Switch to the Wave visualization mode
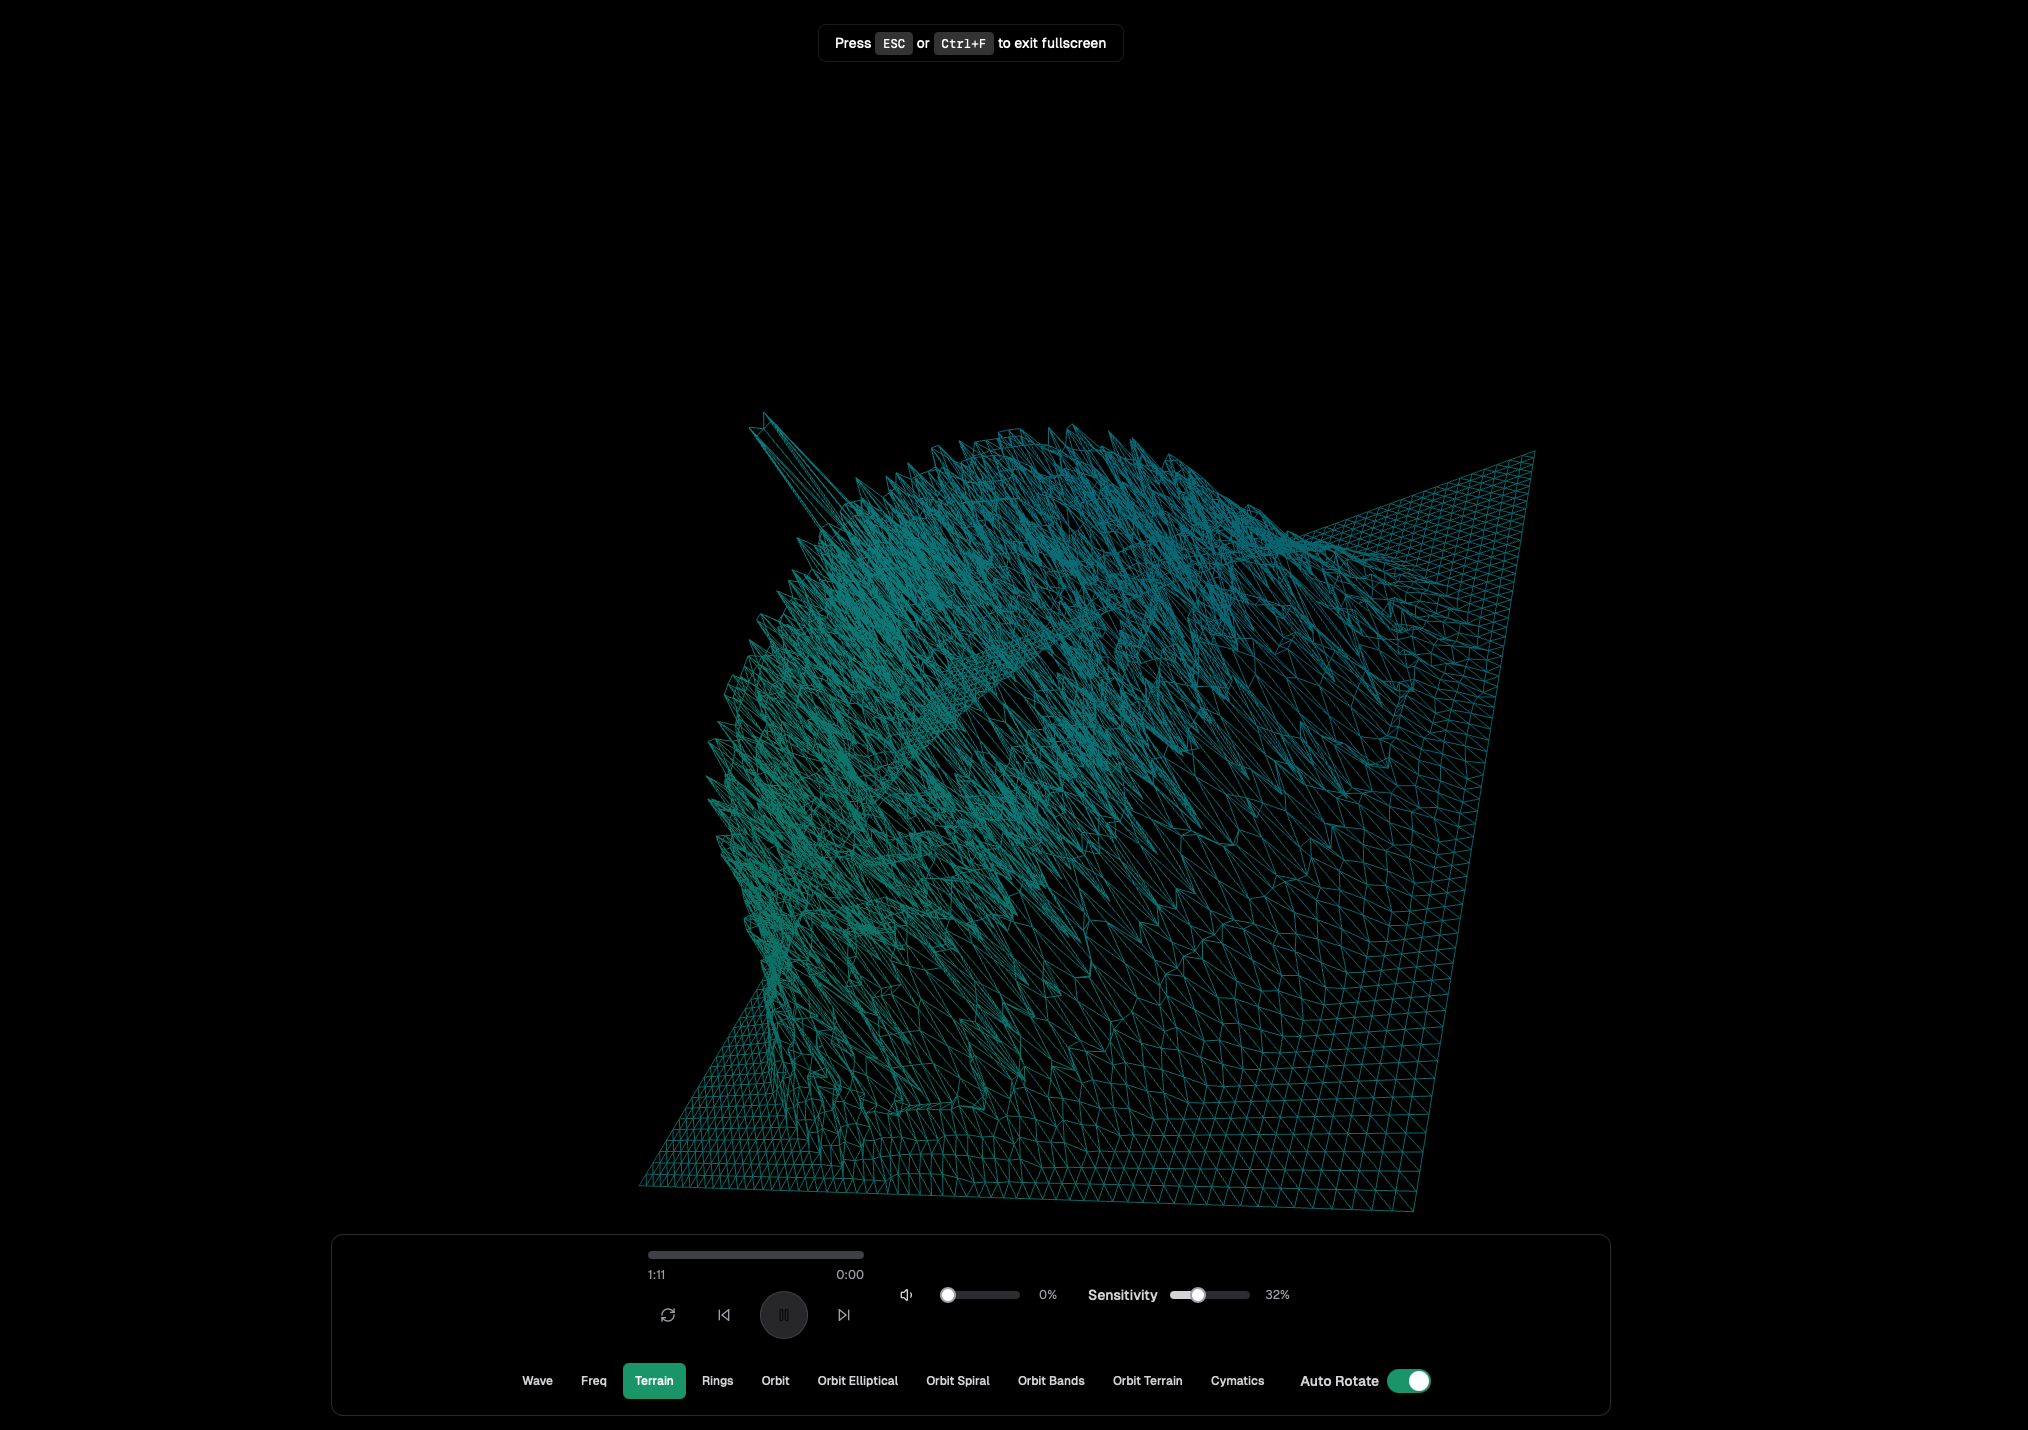This screenshot has width=2028, height=1430. click(537, 1381)
